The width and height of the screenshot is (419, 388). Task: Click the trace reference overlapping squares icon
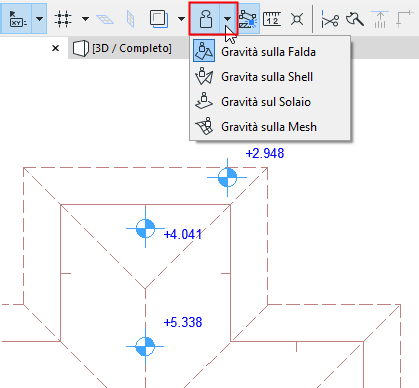coord(158,19)
